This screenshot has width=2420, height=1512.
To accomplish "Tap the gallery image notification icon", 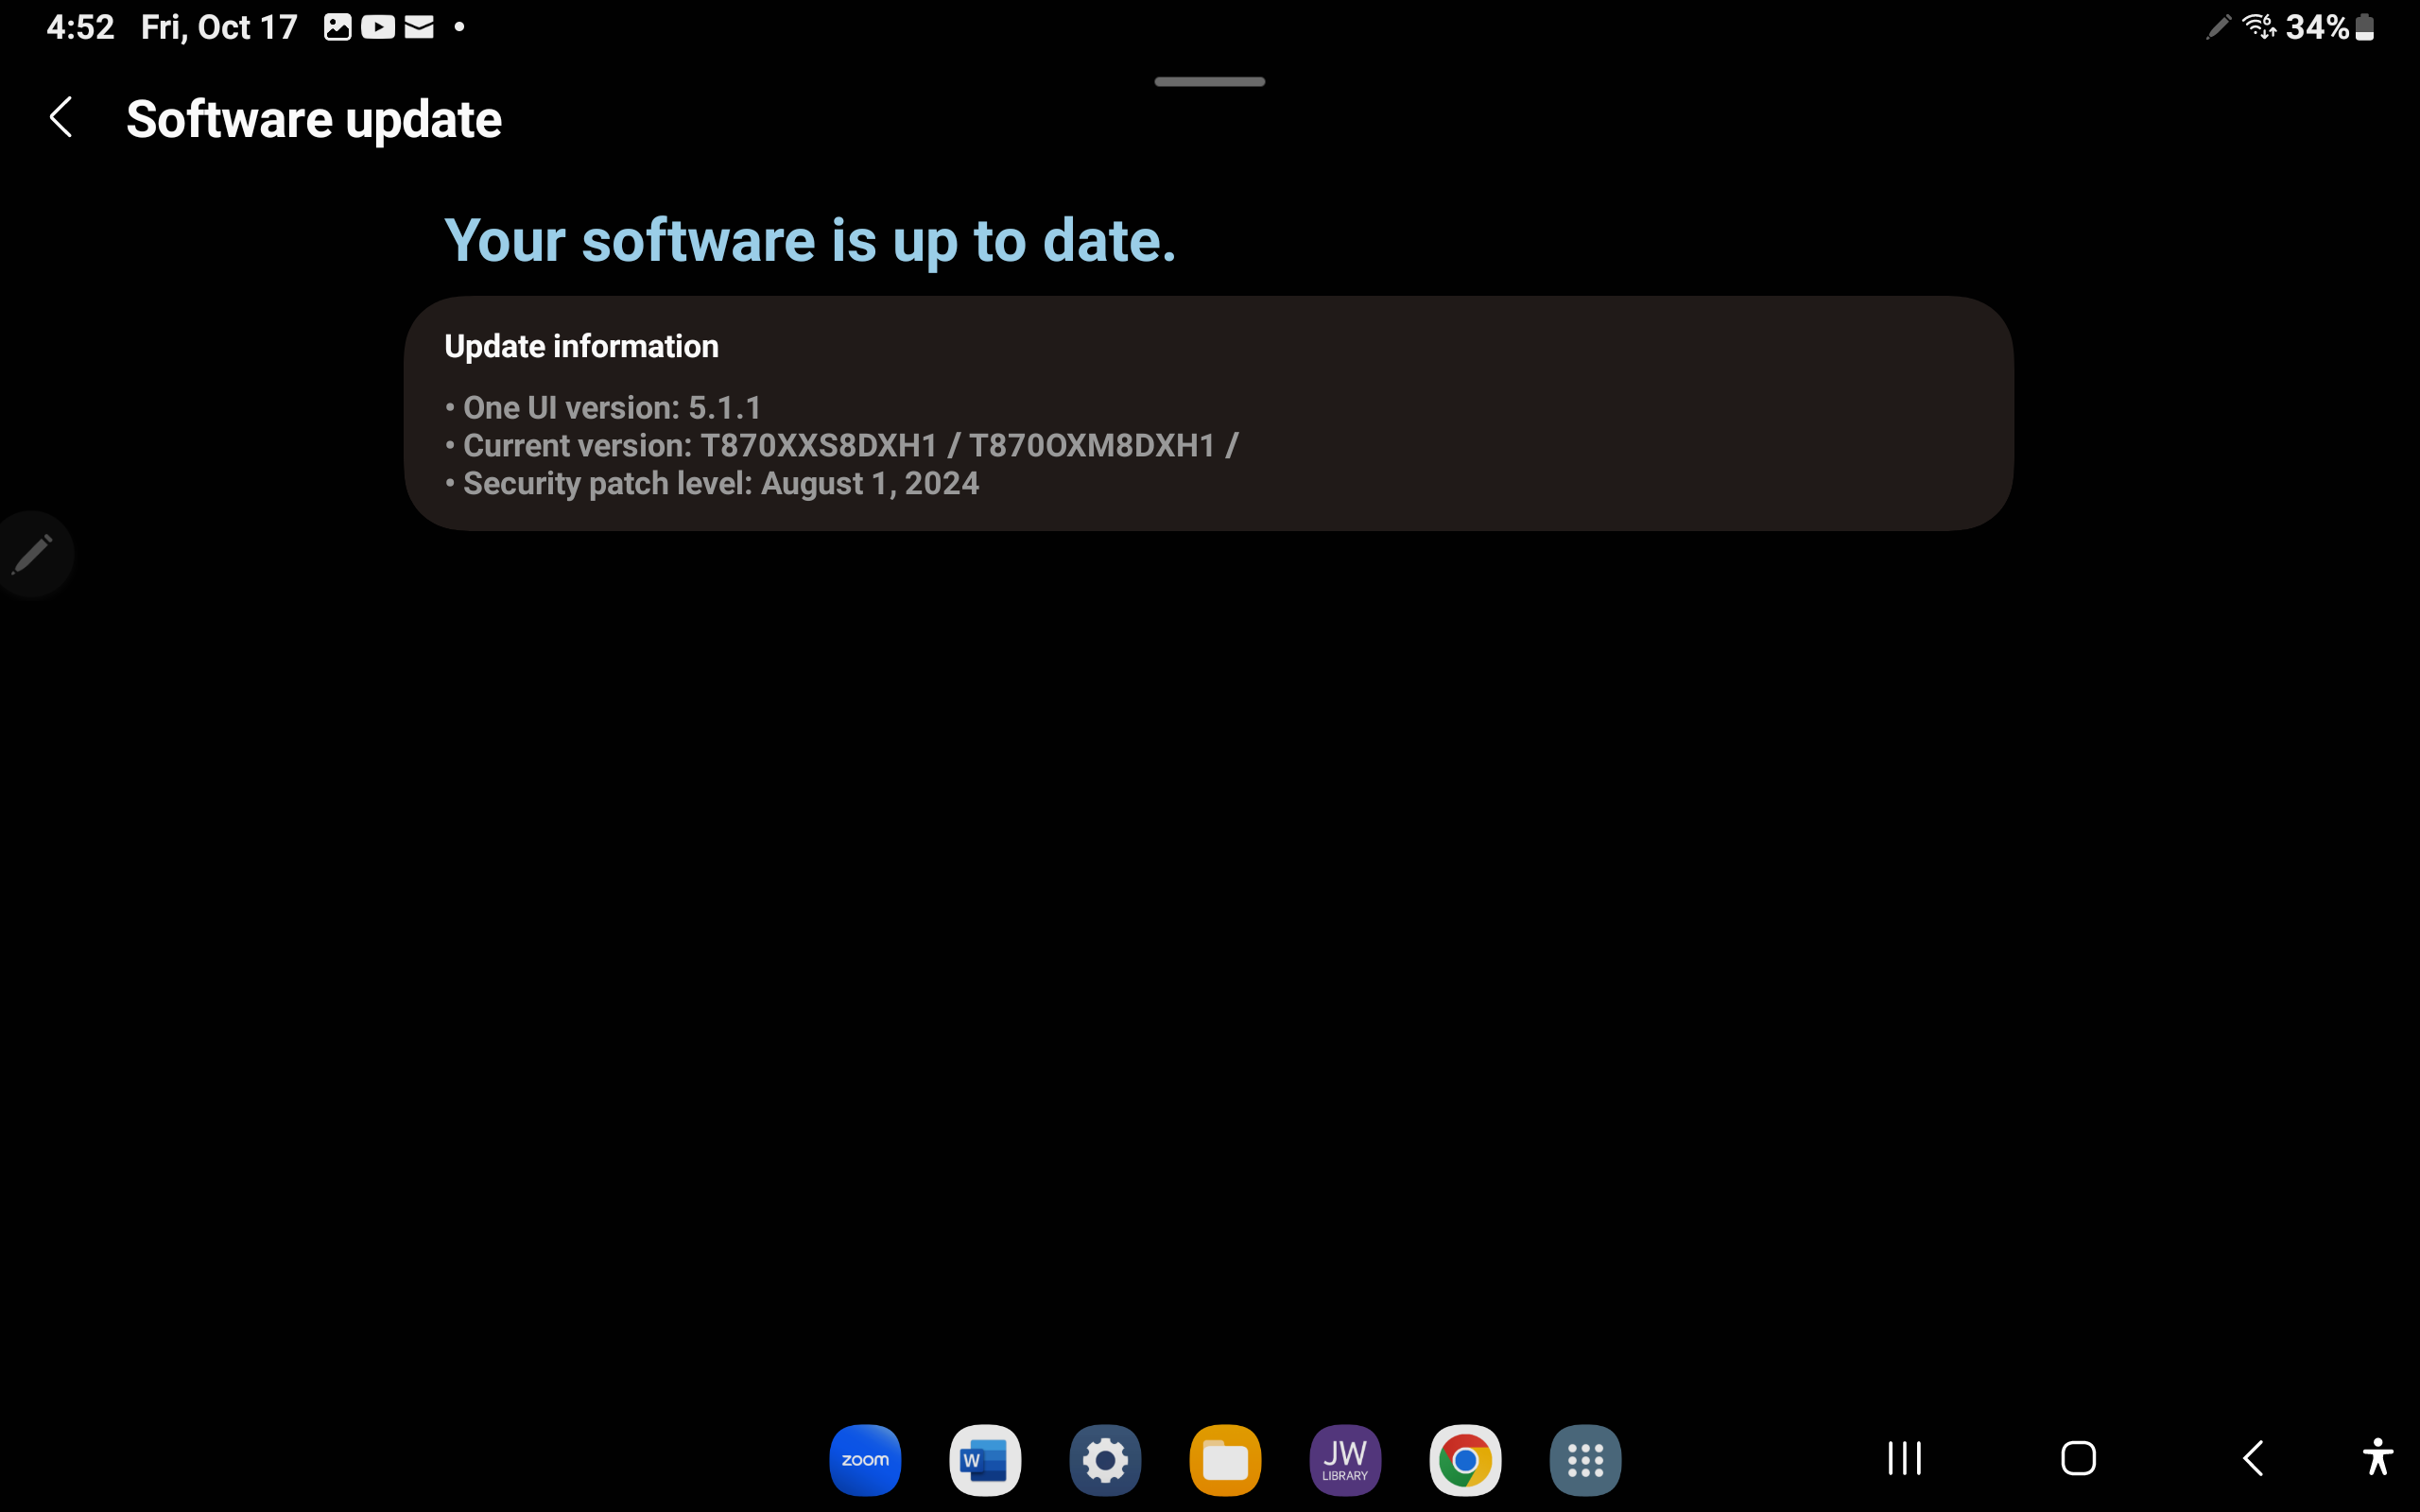I will click(x=337, y=27).
